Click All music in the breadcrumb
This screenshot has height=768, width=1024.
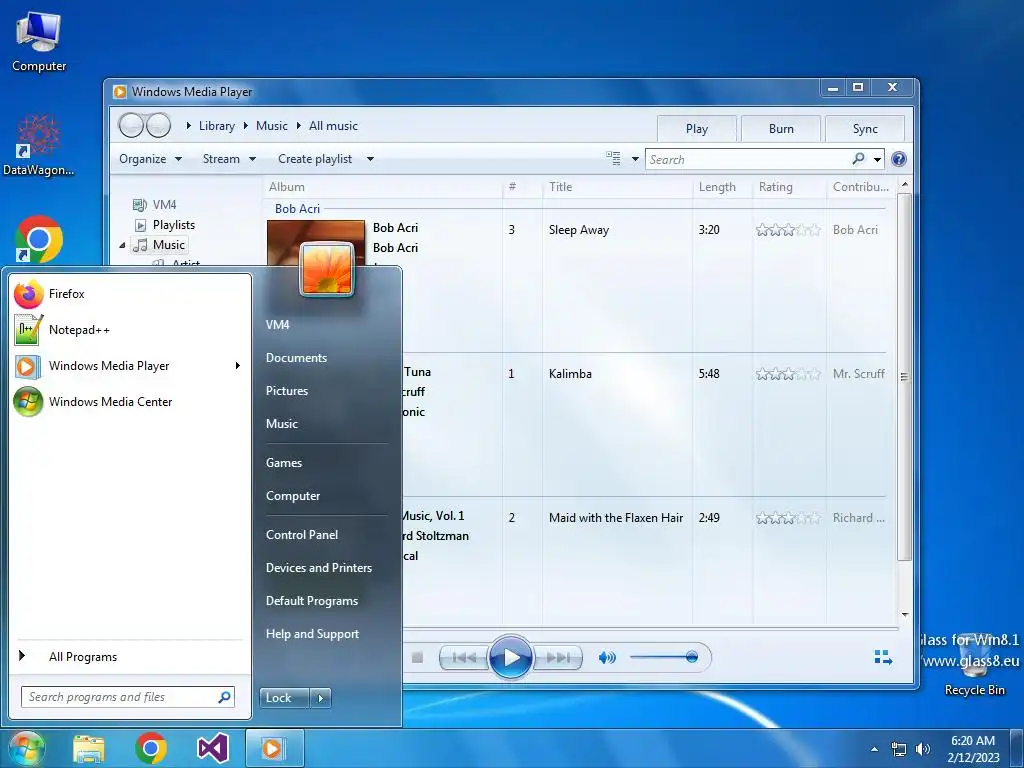point(333,126)
